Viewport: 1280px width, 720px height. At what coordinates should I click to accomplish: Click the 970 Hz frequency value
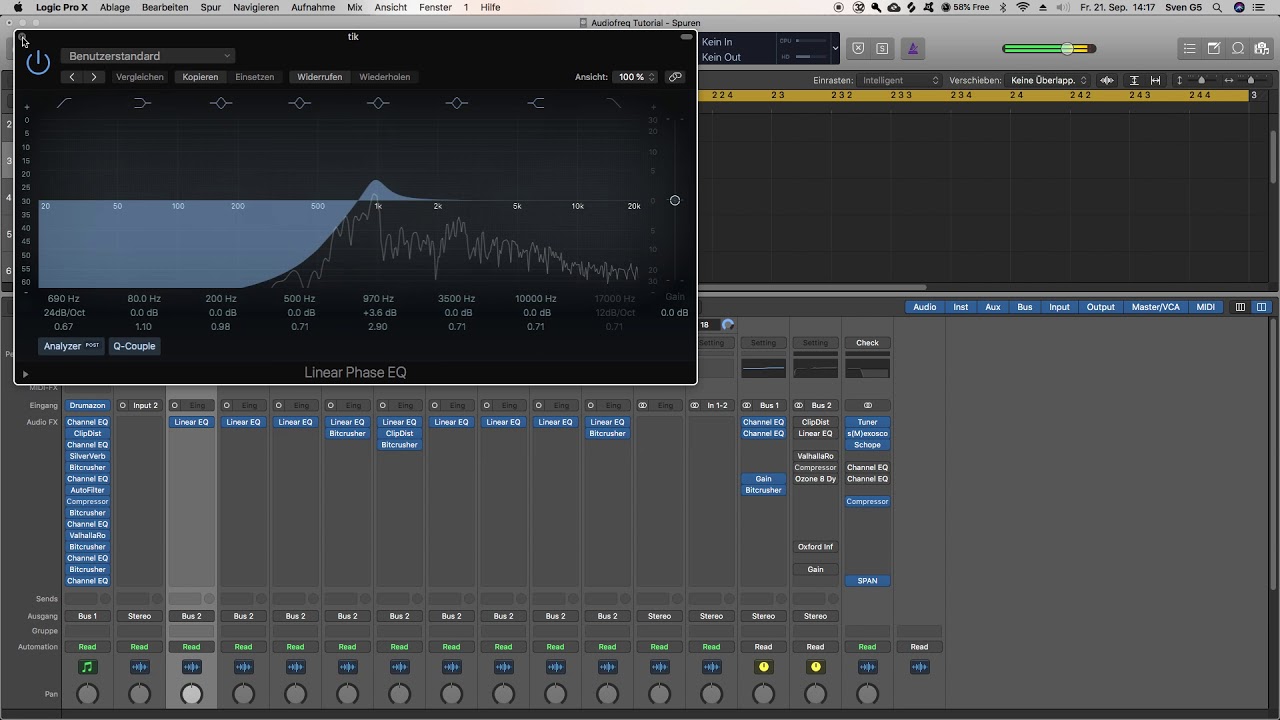tap(379, 299)
